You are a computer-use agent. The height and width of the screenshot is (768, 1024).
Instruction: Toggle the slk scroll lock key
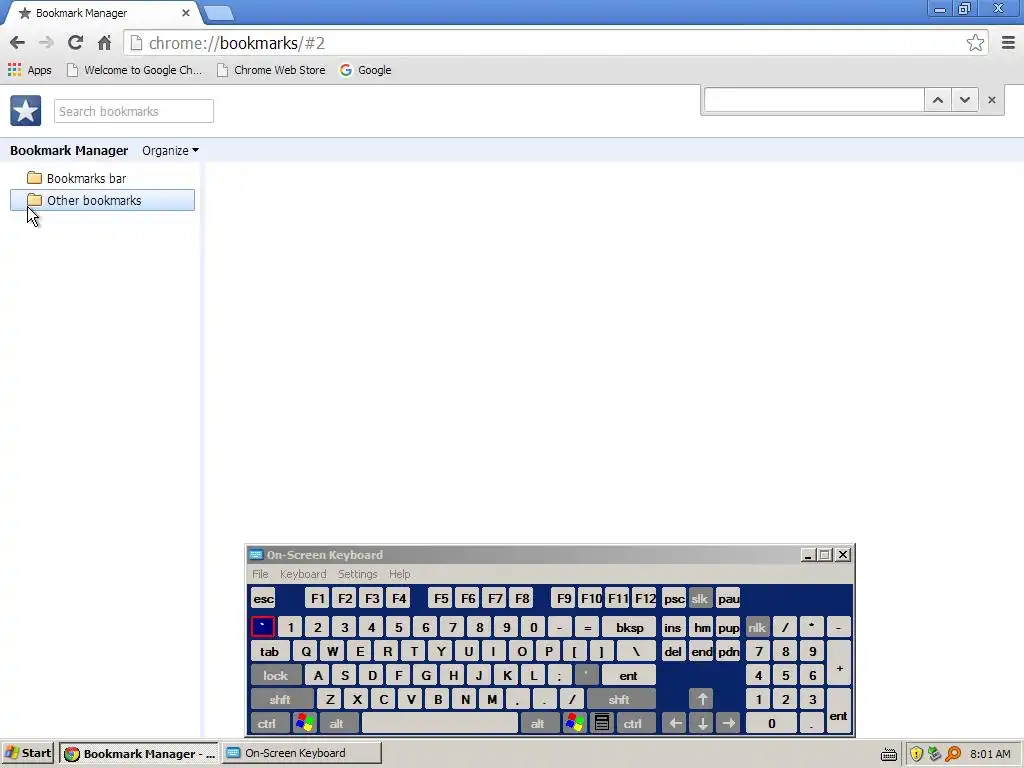click(700, 599)
